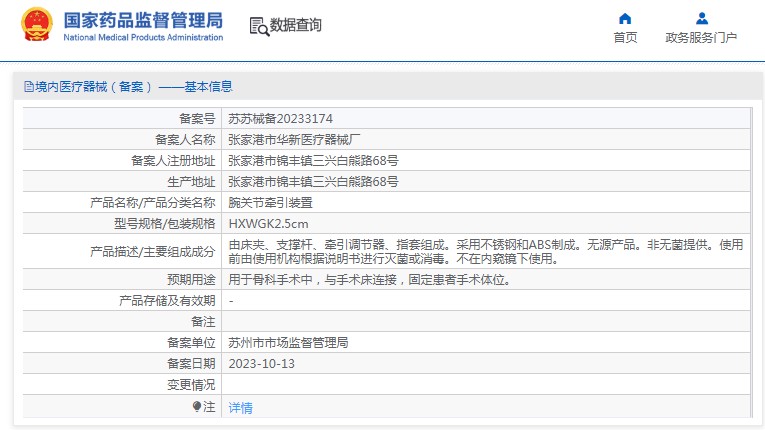The width and height of the screenshot is (765, 430).
Task: Open the 详情 link
Action: [241, 408]
